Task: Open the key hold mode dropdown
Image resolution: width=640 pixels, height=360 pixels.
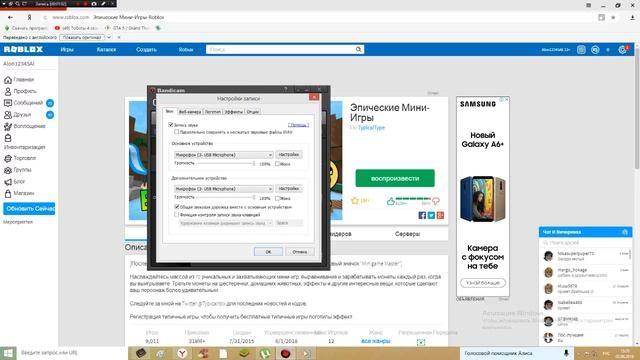Action: (x=226, y=223)
